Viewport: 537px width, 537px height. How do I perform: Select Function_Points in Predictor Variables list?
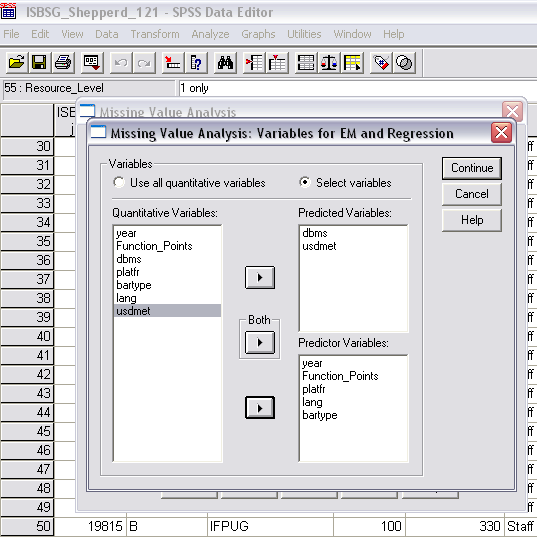(x=353, y=376)
